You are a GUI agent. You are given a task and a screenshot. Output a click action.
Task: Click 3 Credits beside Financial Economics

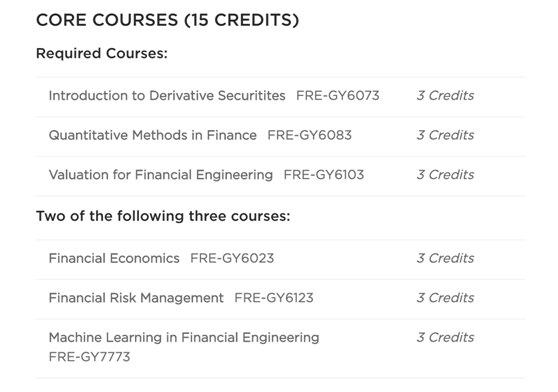[445, 258]
